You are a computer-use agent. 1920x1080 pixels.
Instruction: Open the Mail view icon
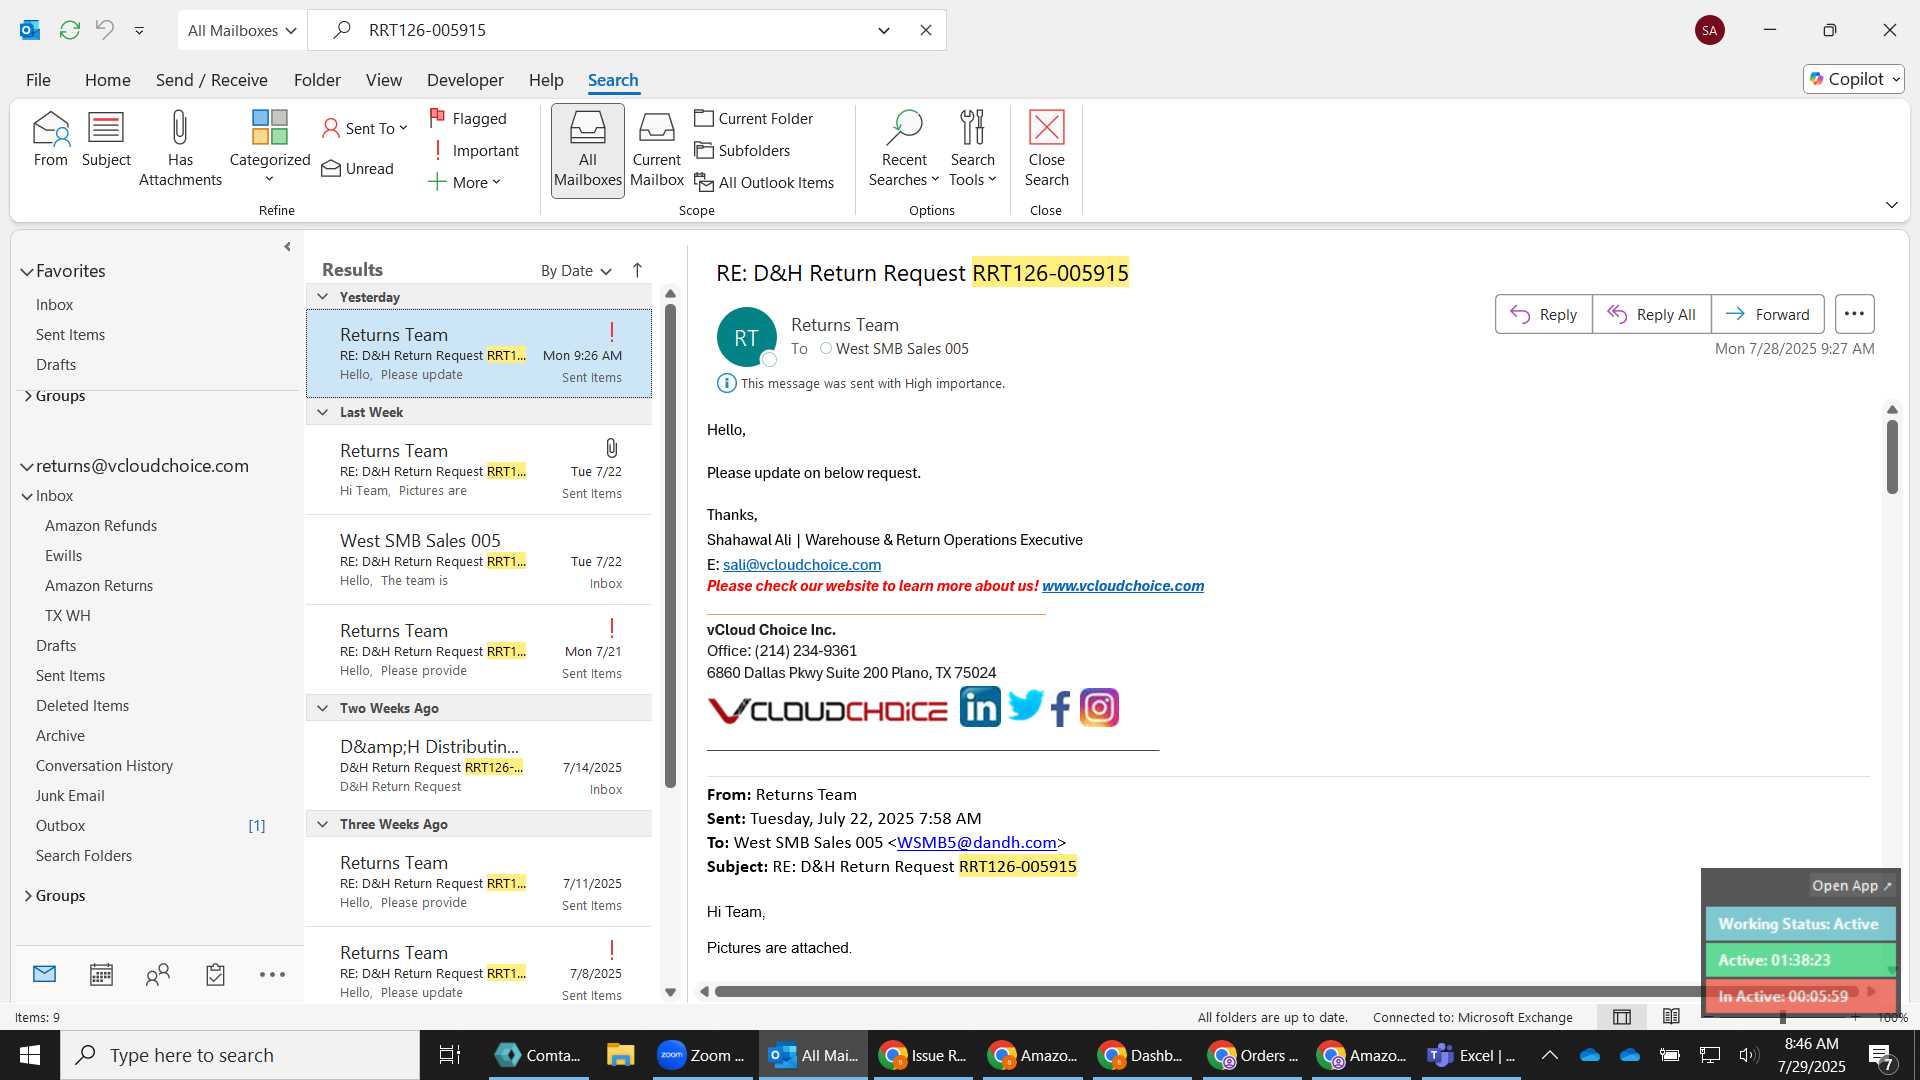pyautogui.click(x=44, y=974)
